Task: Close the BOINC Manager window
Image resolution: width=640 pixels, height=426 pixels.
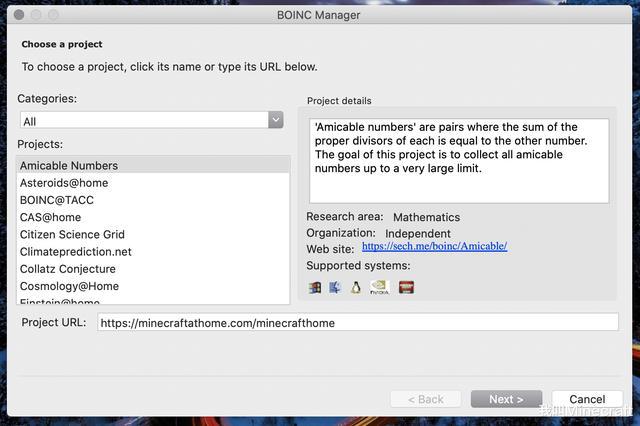Action: (19, 15)
